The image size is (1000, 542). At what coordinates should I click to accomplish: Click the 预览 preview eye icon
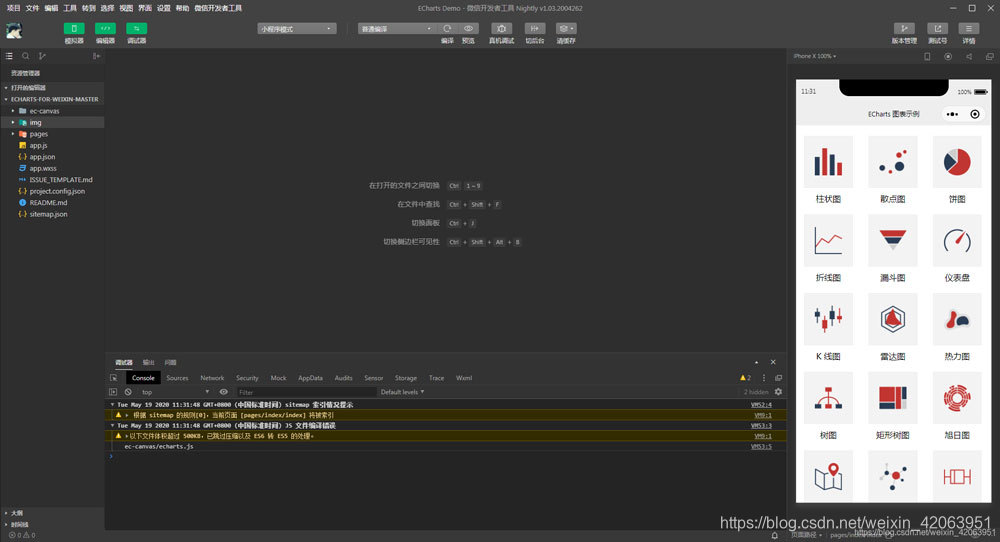(468, 29)
